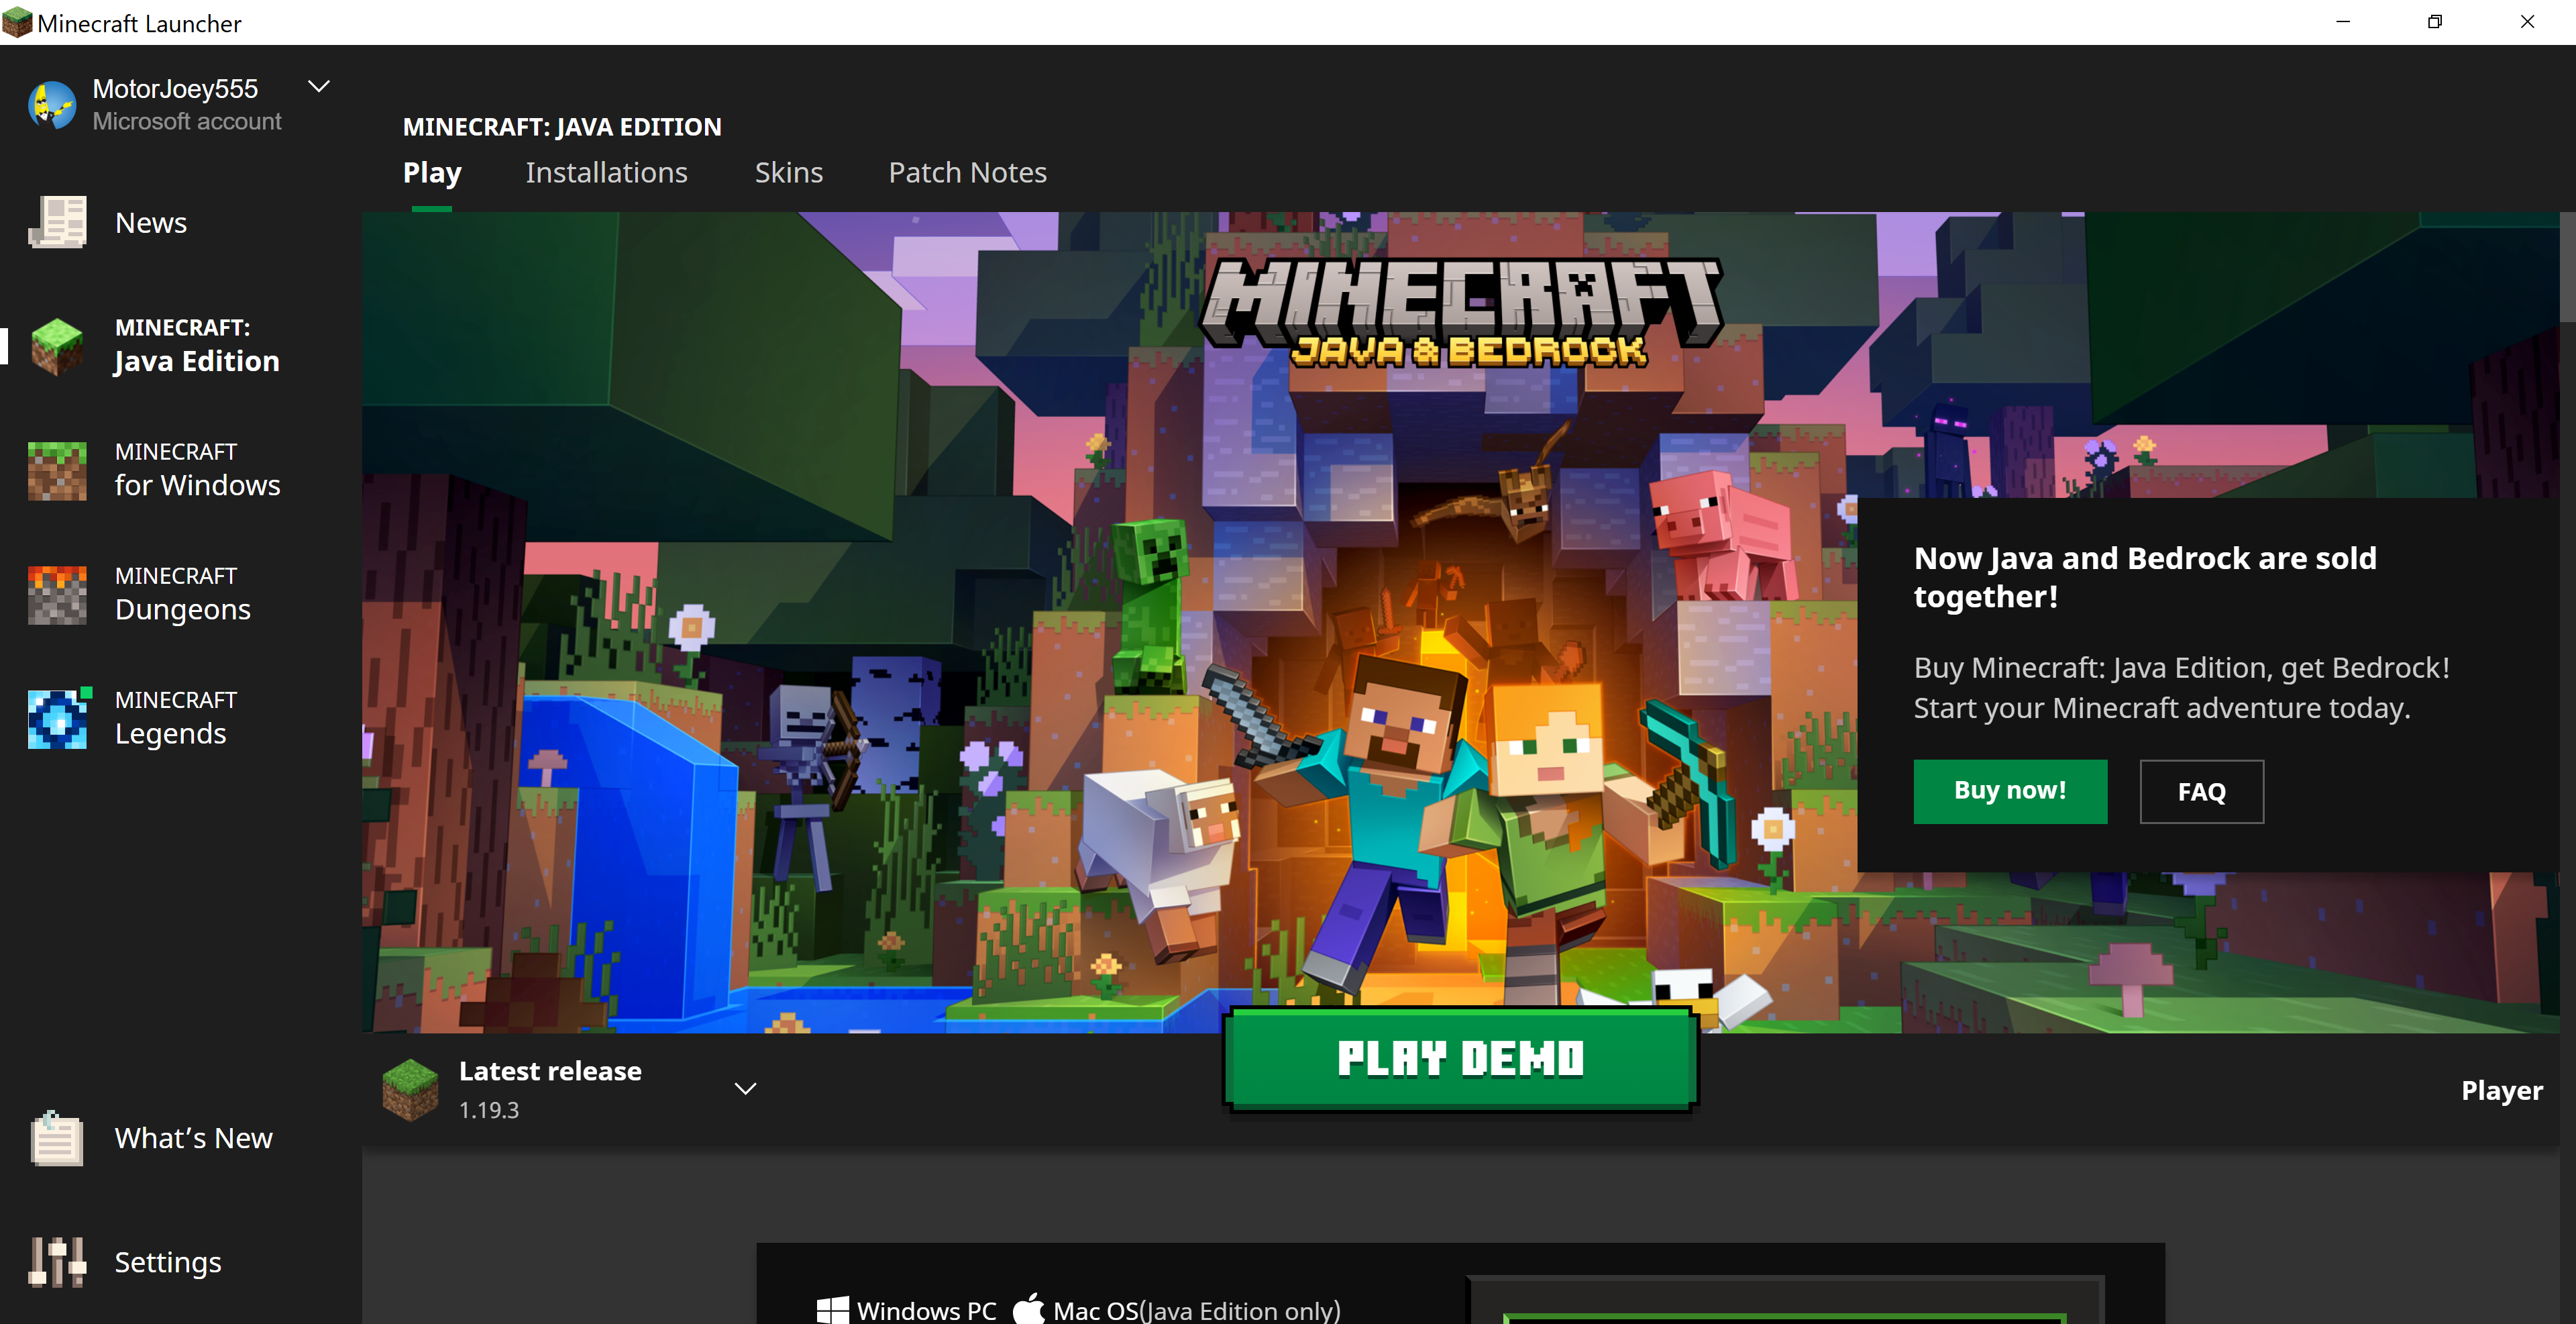2576x1324 pixels.
Task: Close the Minecraft Launcher window
Action: point(2527,22)
